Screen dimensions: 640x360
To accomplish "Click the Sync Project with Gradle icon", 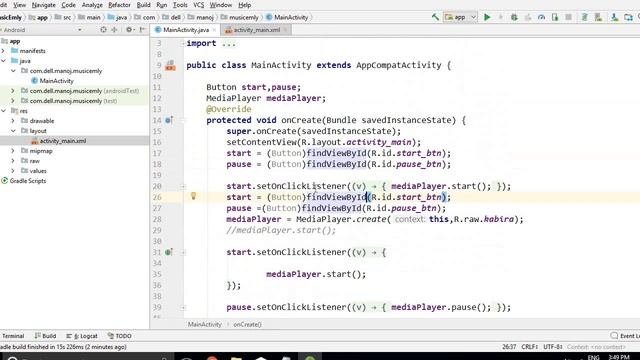I will (x=584, y=17).
